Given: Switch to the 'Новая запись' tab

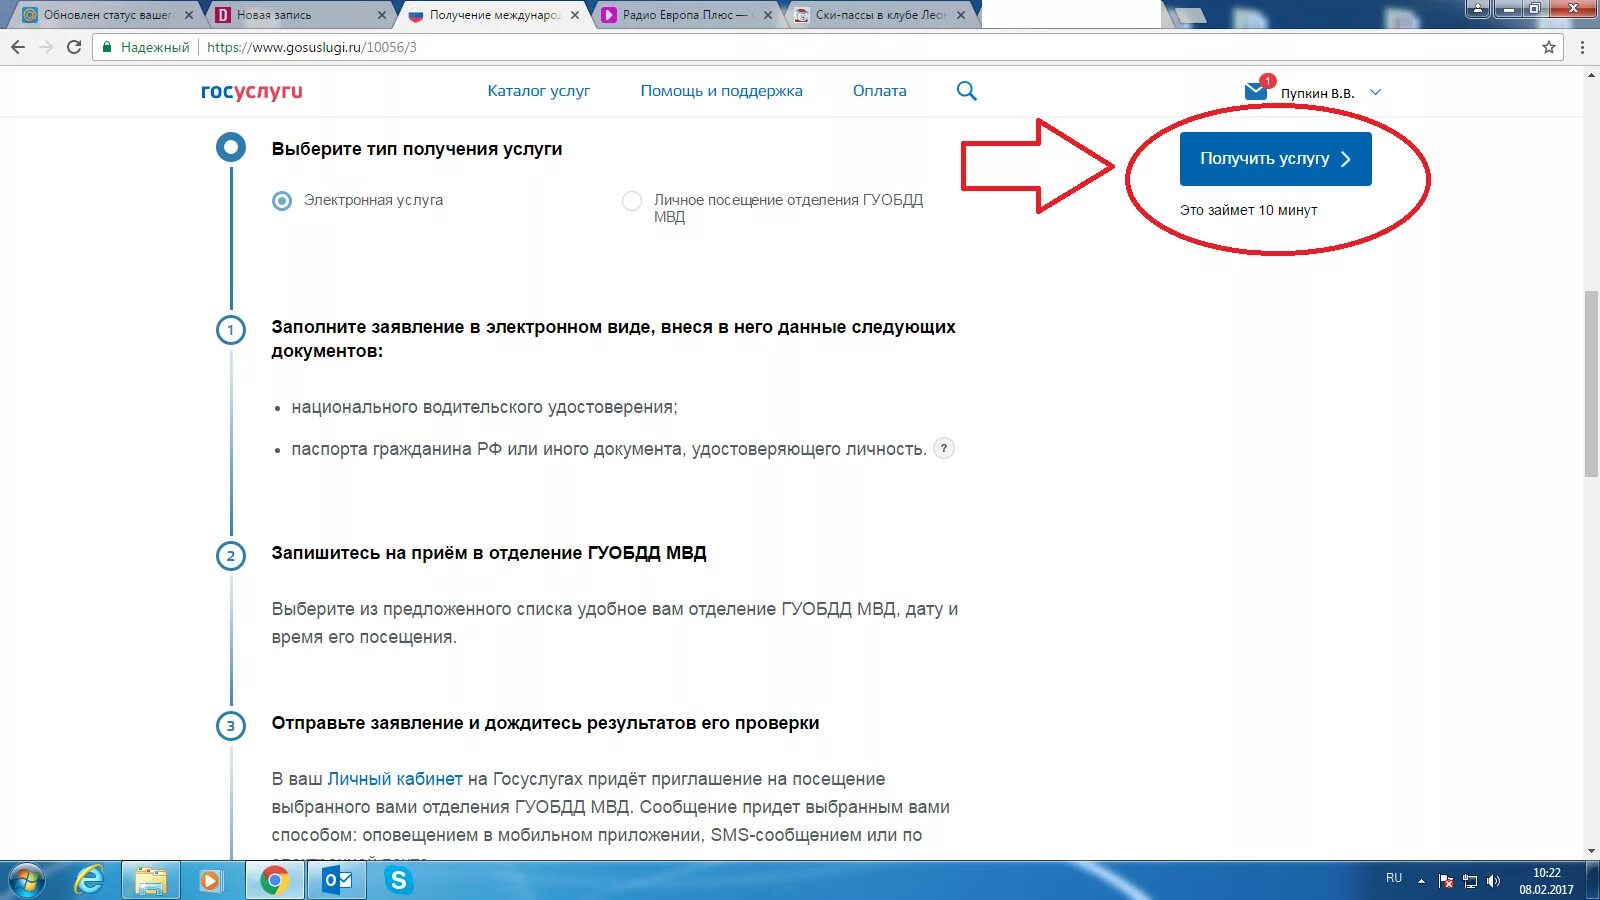Looking at the screenshot, I should 300,15.
